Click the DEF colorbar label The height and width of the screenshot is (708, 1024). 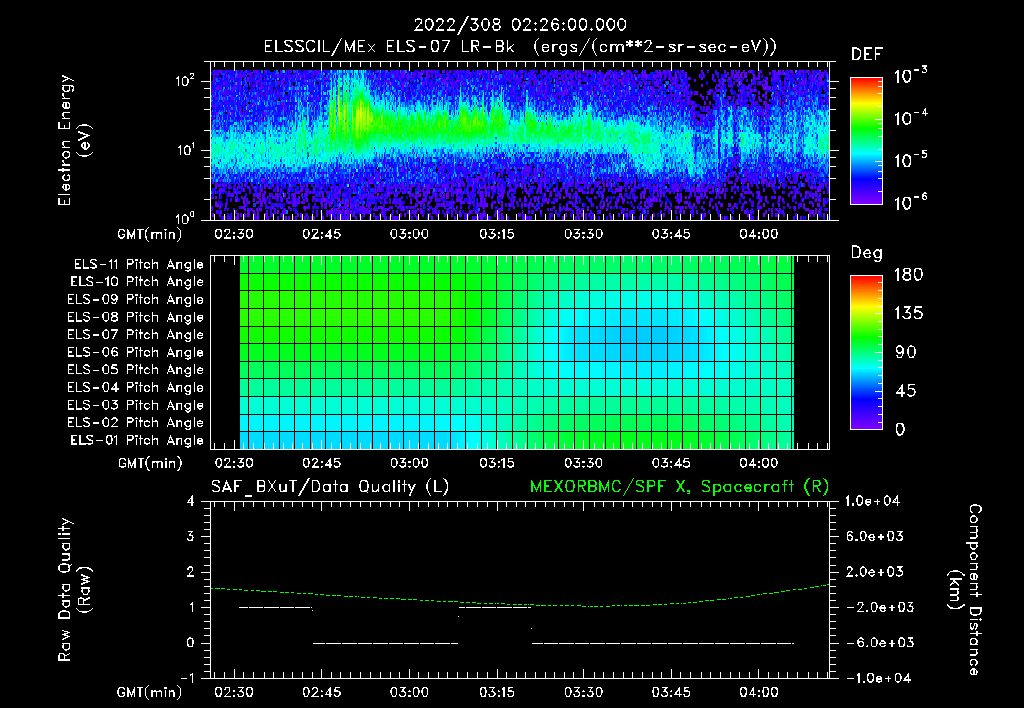pyautogui.click(x=867, y=55)
